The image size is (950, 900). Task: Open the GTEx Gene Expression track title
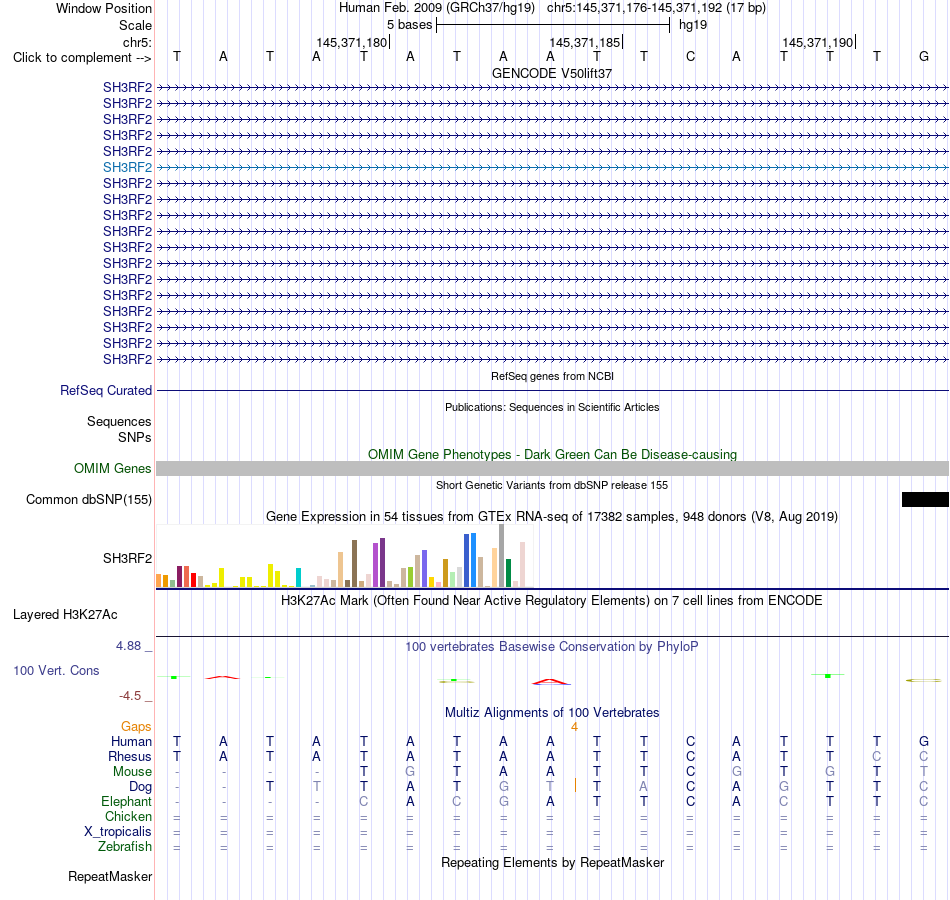pyautogui.click(x=552, y=516)
